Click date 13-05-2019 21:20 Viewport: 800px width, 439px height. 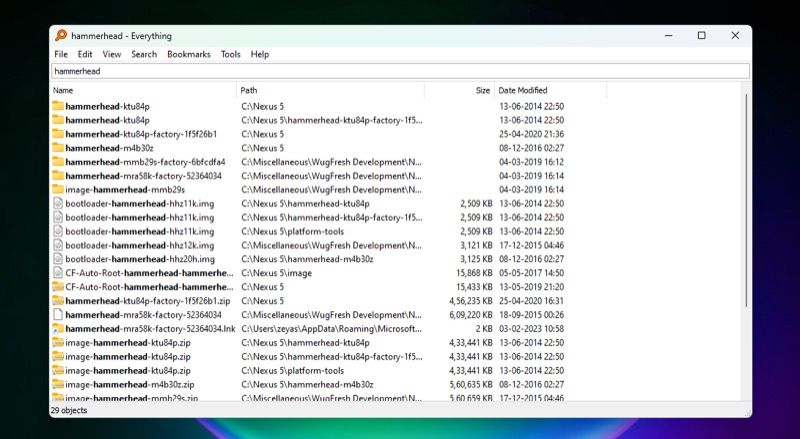(532, 287)
